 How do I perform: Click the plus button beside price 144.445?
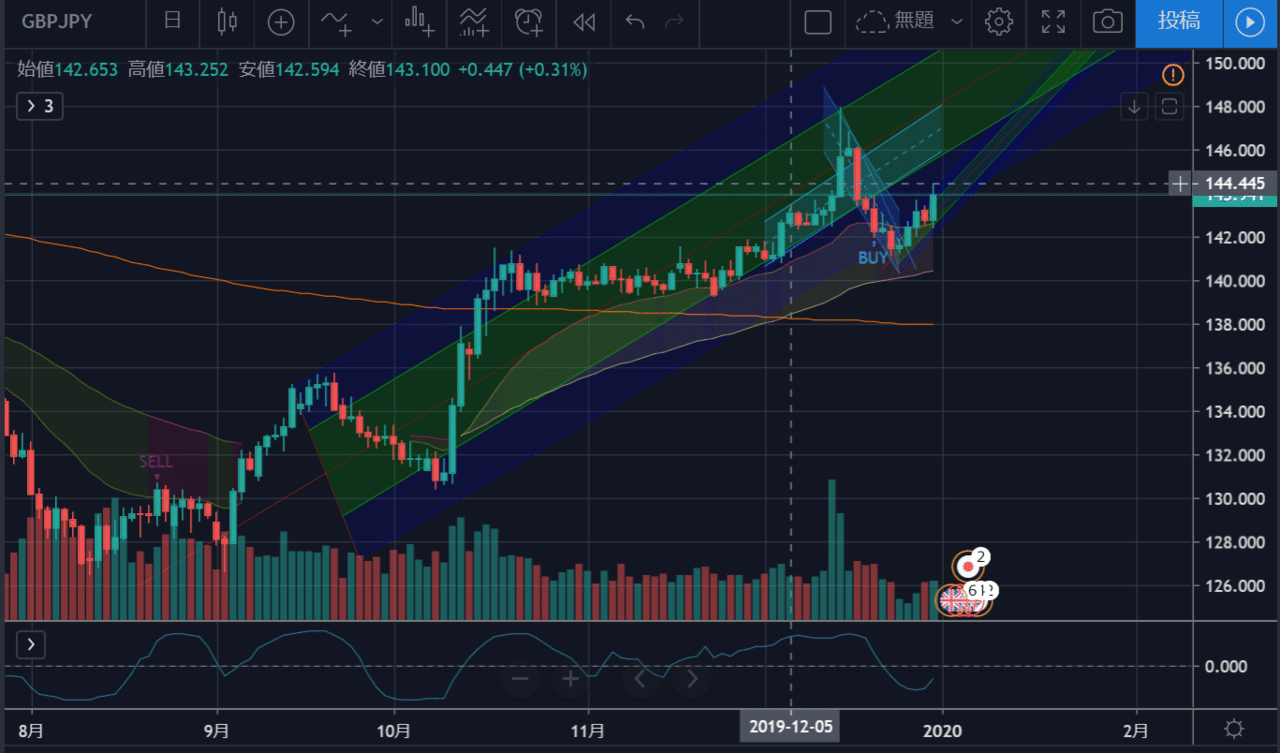click(1180, 183)
